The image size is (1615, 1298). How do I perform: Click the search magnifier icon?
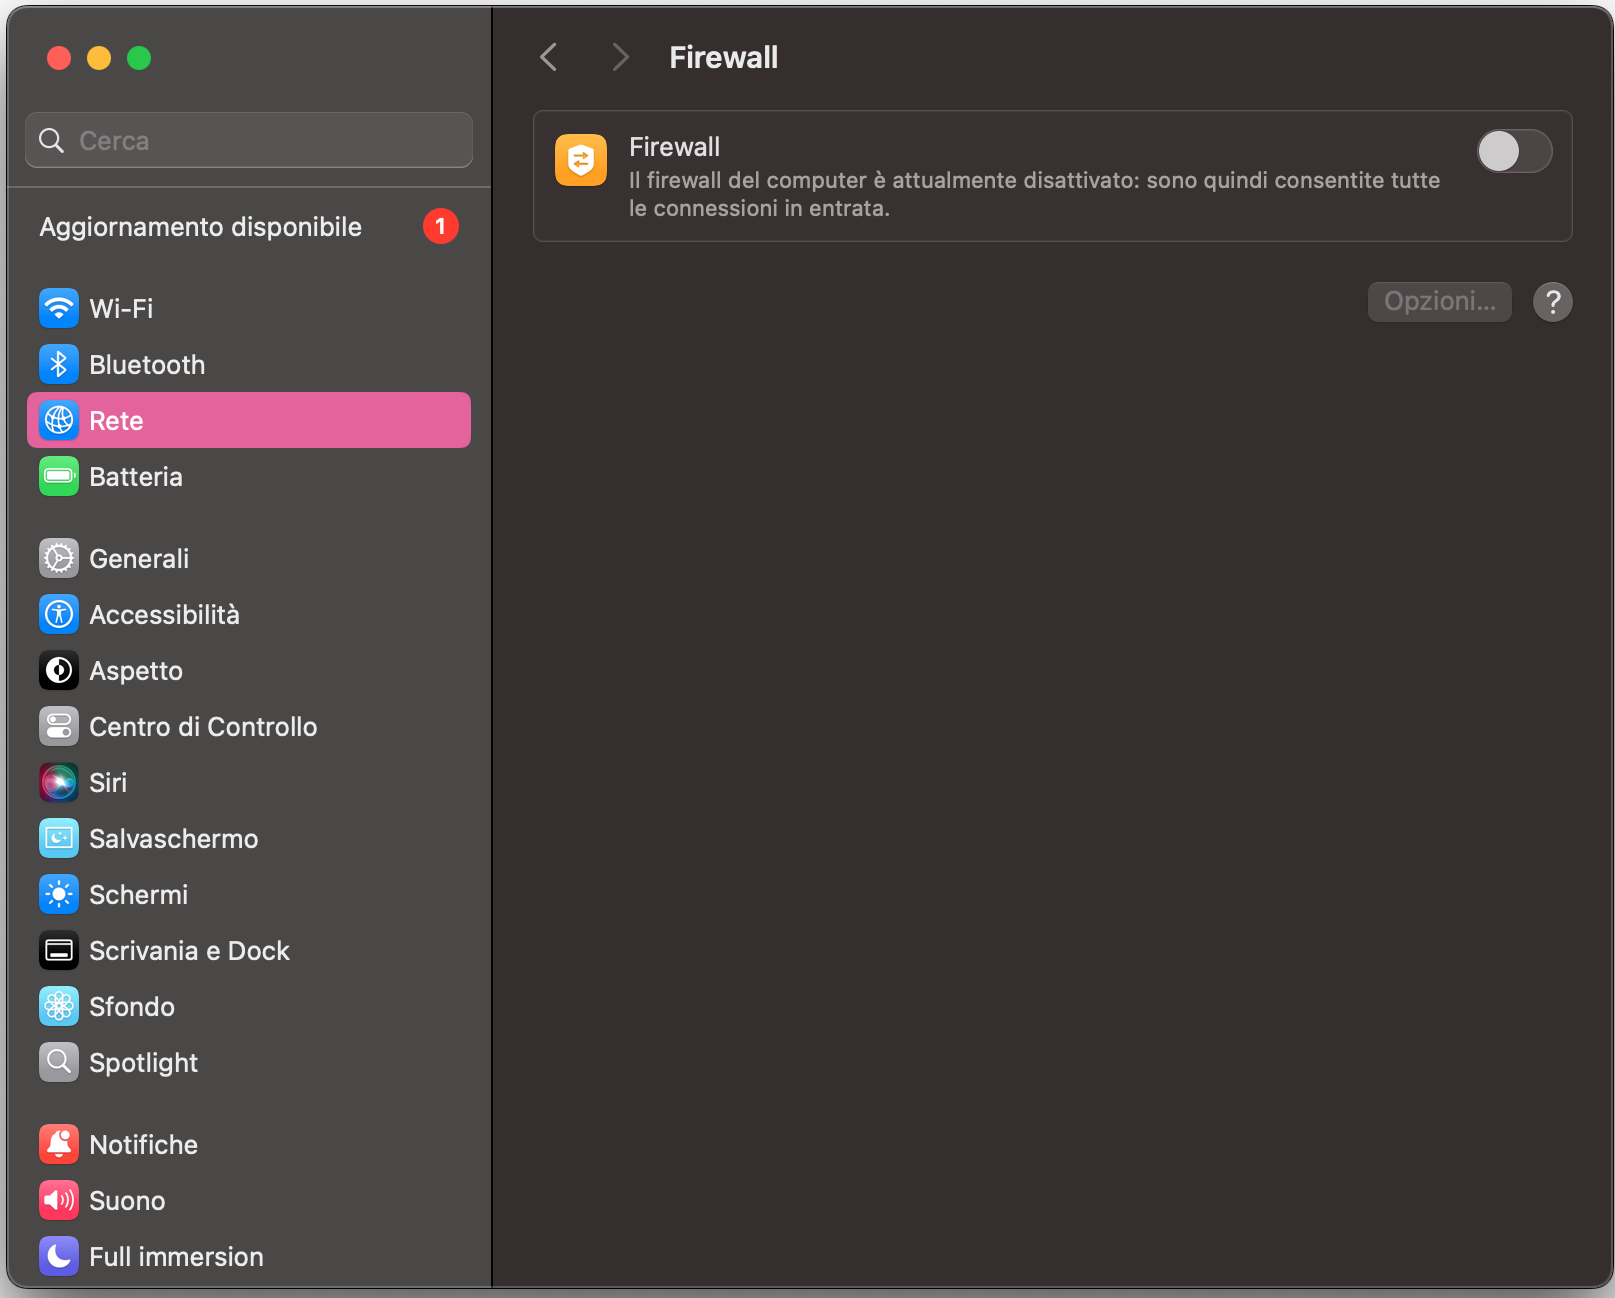[x=52, y=140]
